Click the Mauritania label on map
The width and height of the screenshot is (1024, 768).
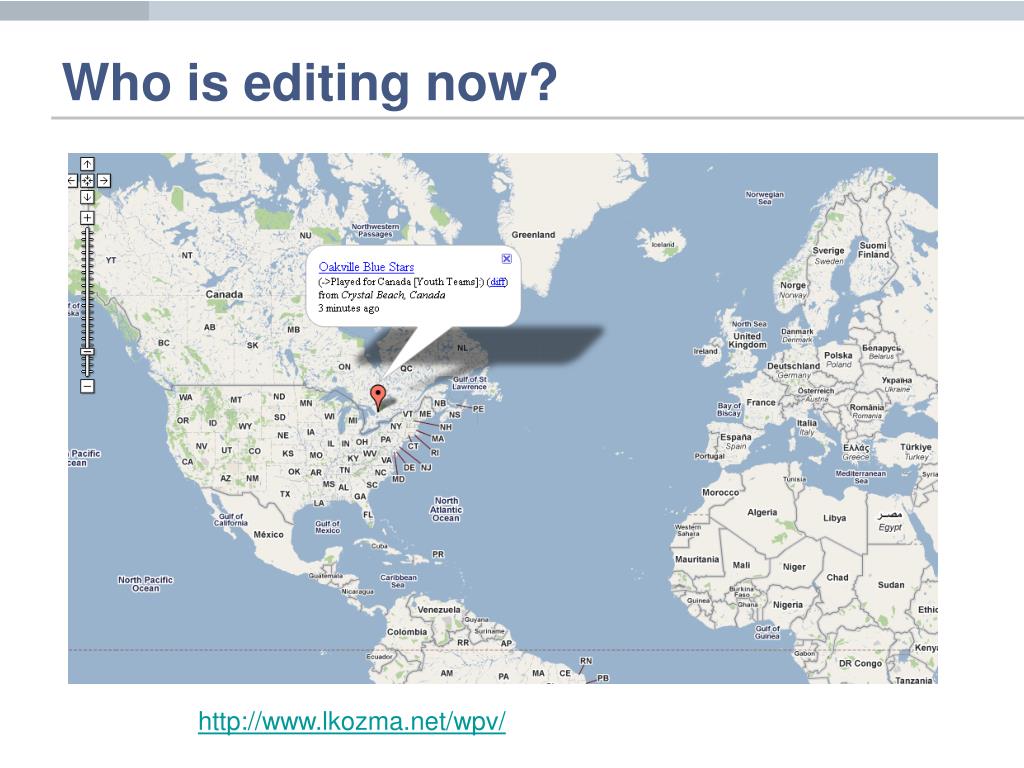pyautogui.click(x=697, y=559)
